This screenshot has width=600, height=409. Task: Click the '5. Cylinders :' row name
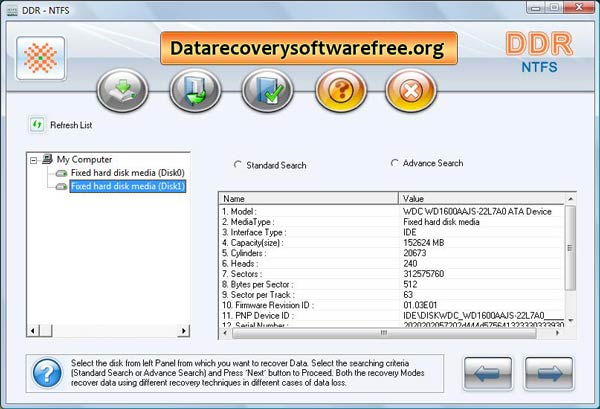point(244,253)
